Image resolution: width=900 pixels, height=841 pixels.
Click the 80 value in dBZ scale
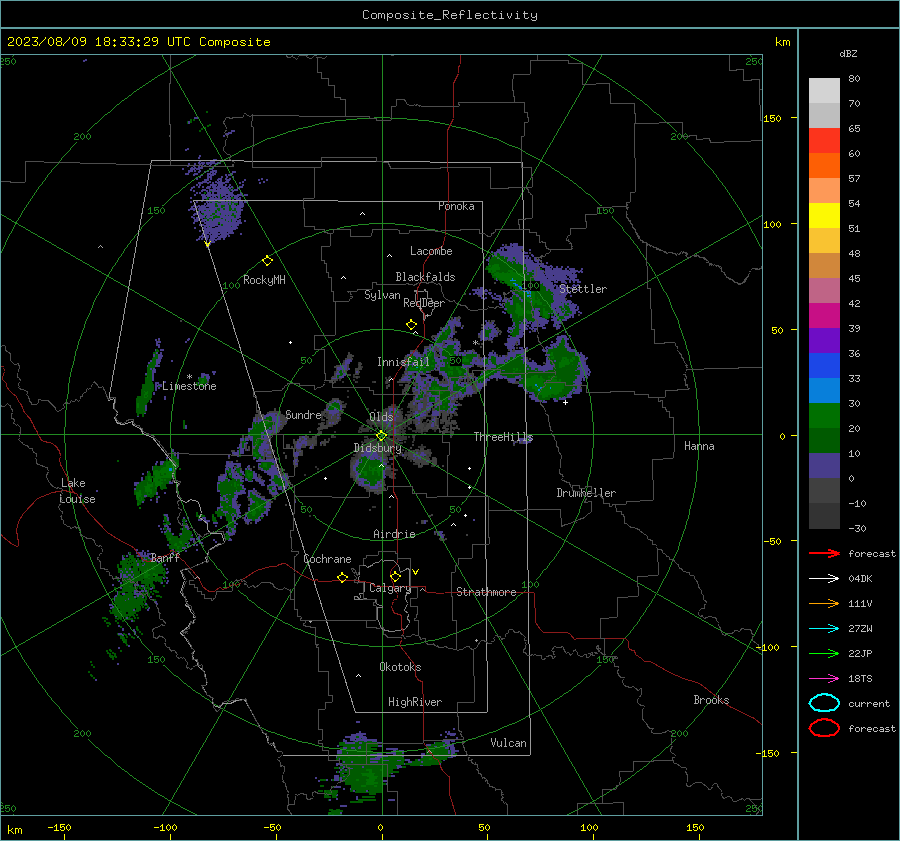pos(854,78)
